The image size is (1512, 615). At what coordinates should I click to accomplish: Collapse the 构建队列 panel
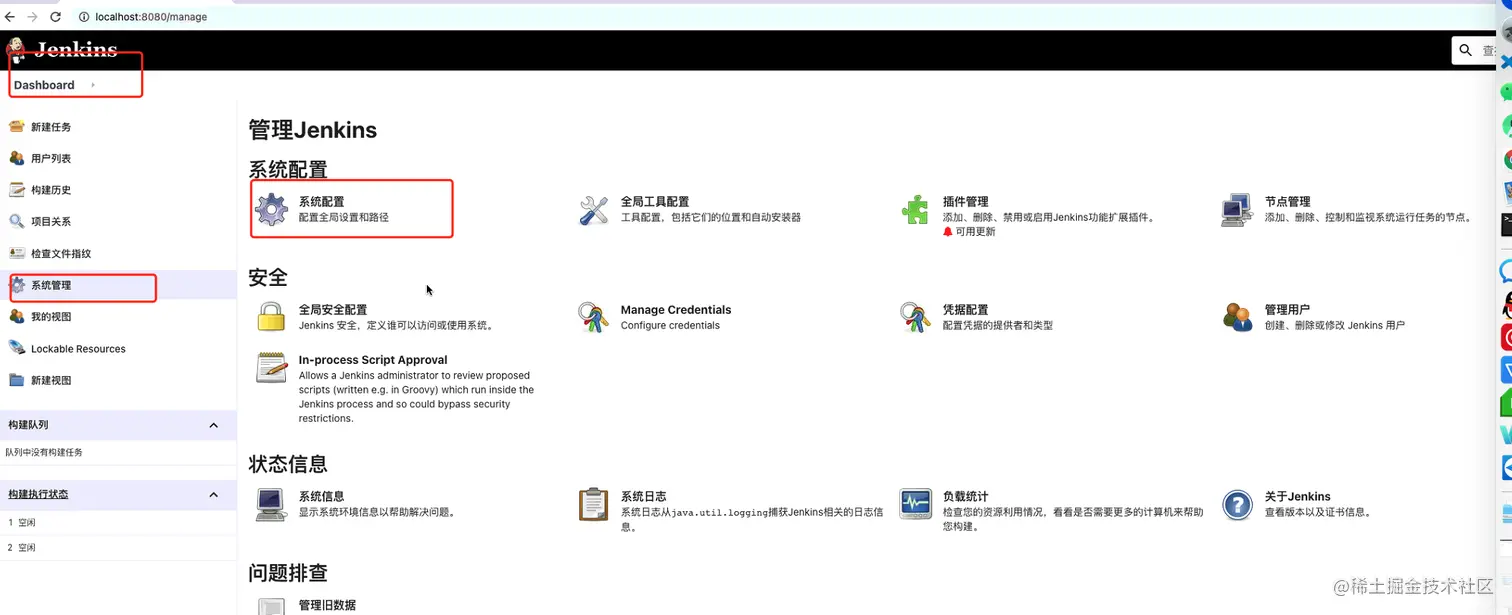click(x=213, y=425)
